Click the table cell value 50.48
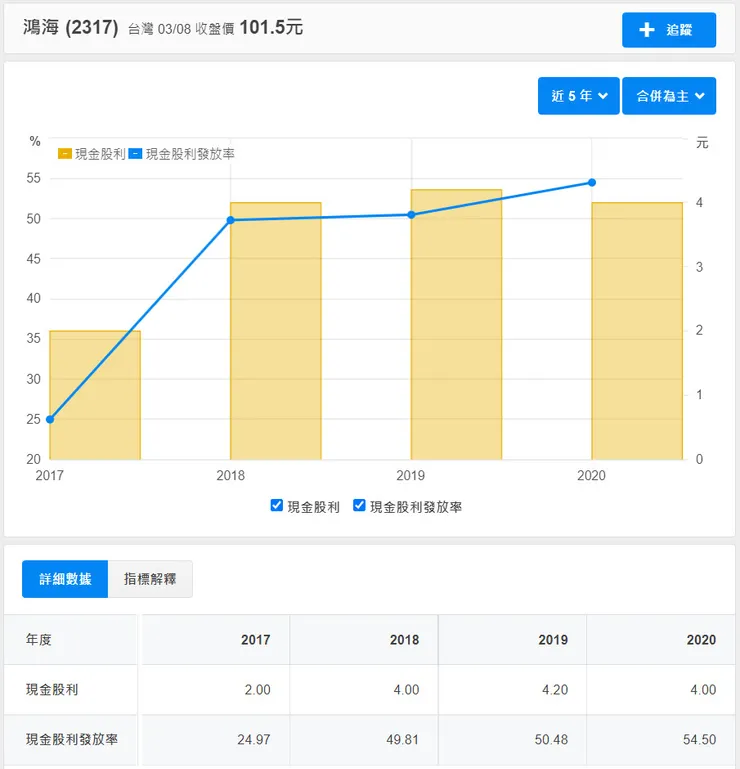Image resolution: width=740 pixels, height=769 pixels. 551,739
